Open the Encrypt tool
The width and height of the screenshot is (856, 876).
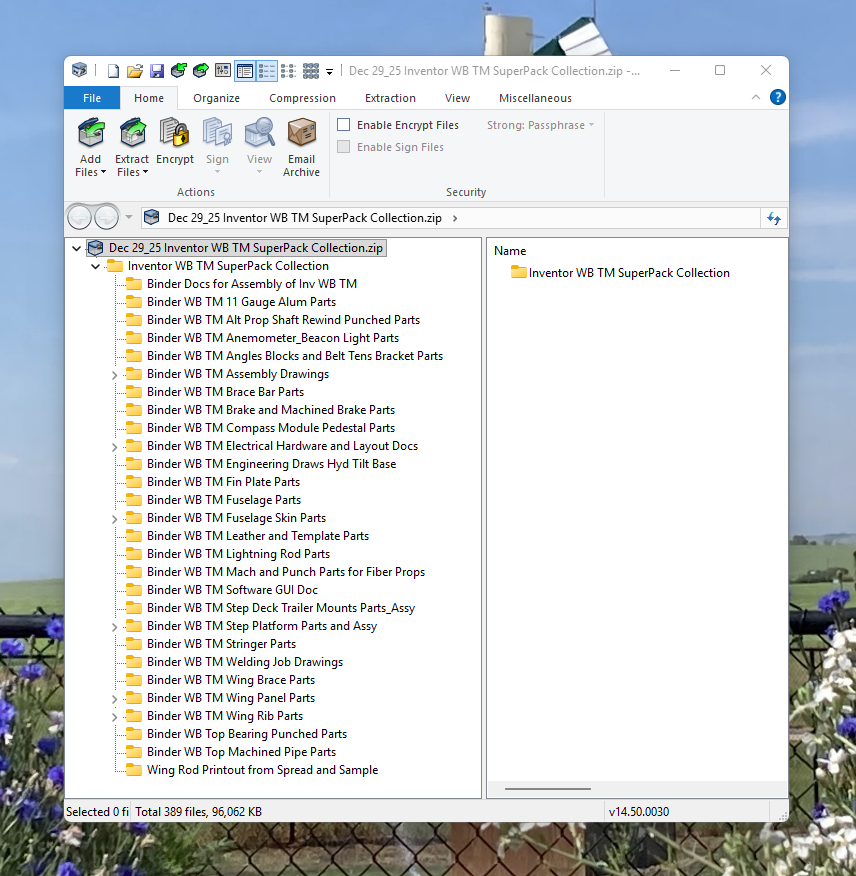coord(175,140)
